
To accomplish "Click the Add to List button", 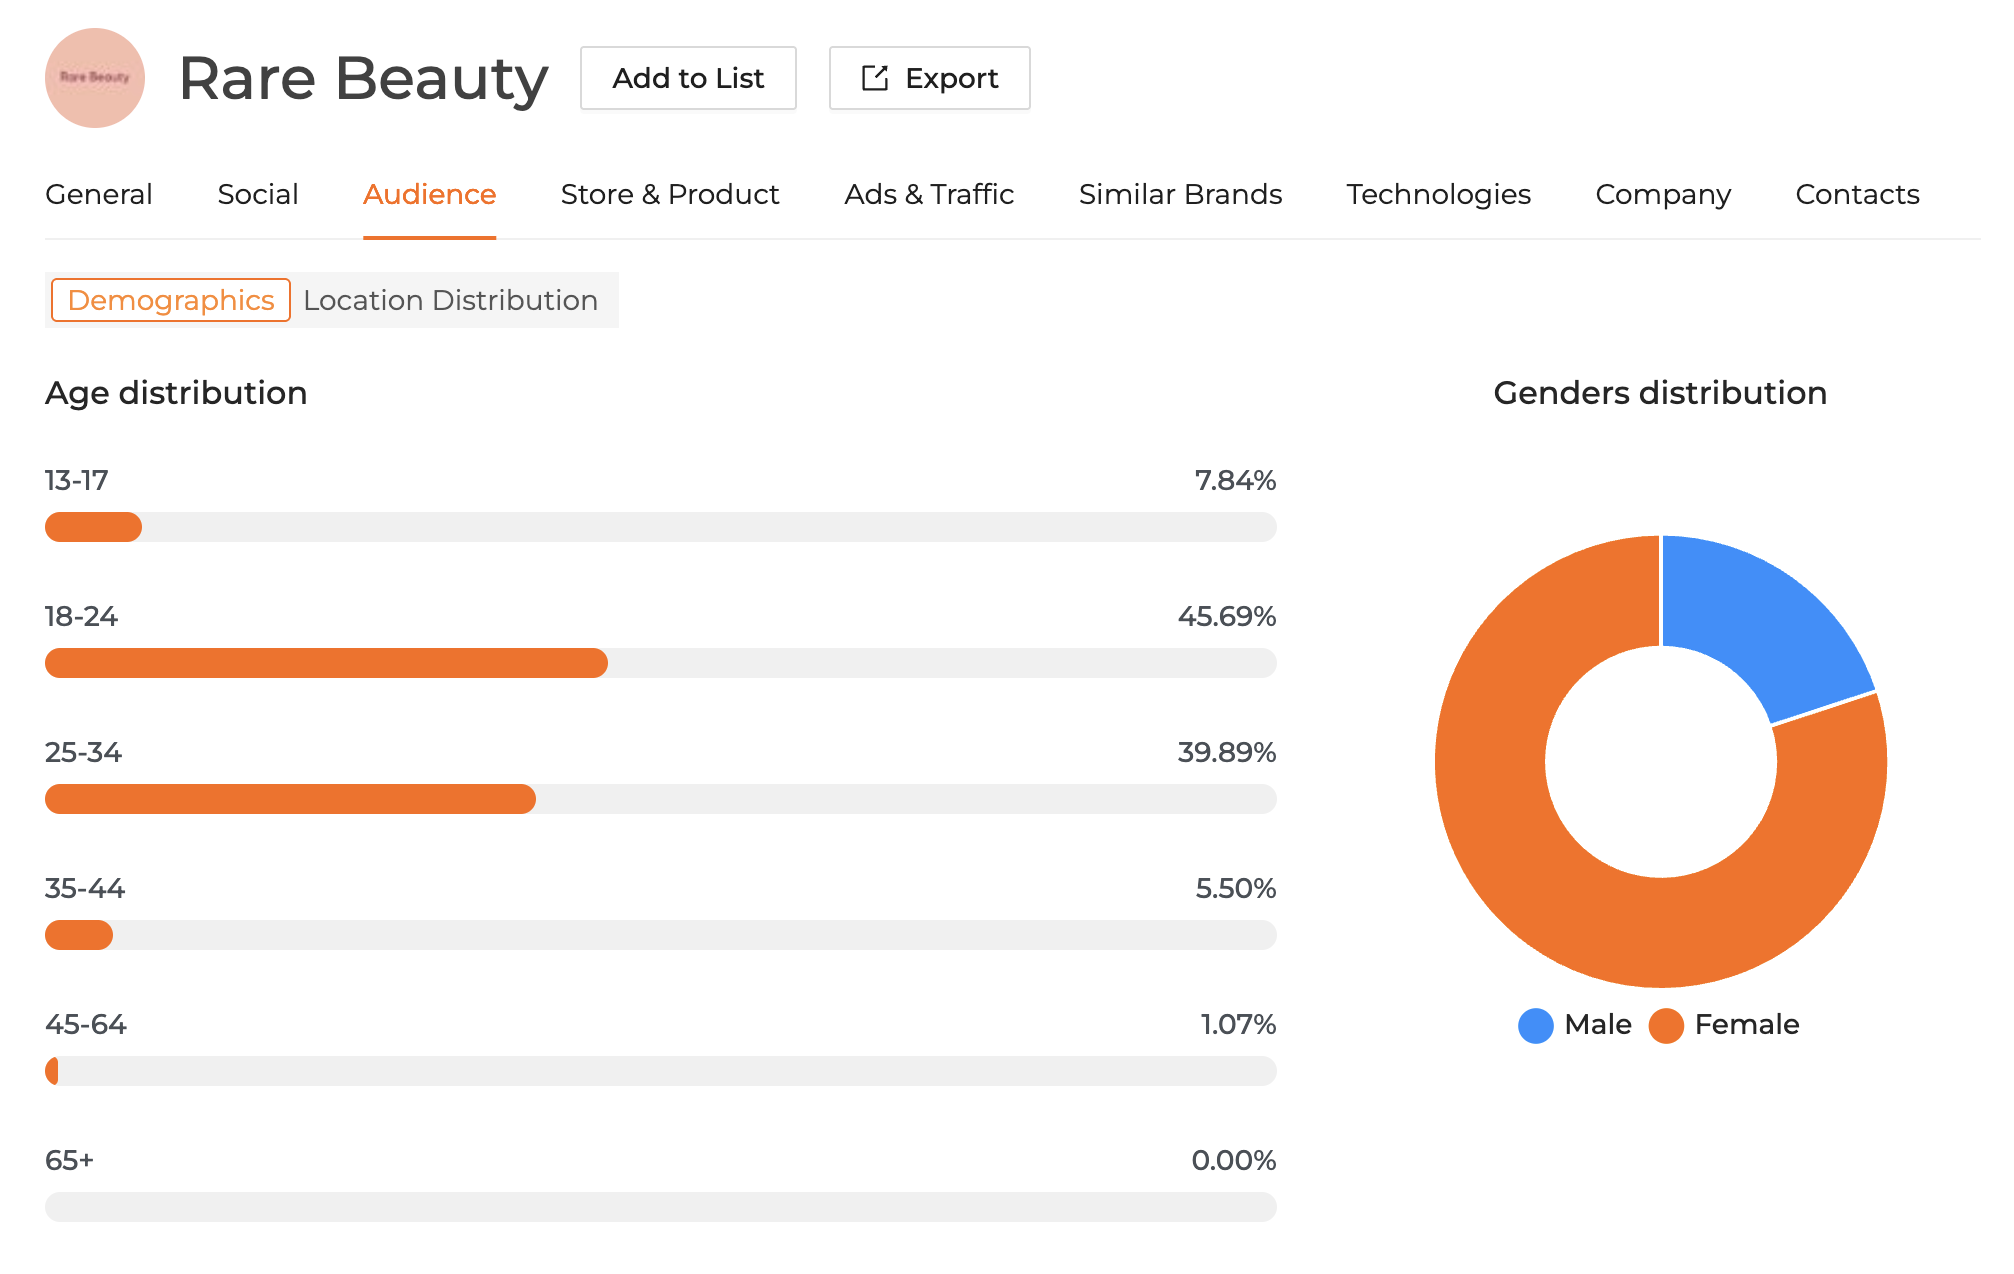I will pos(687,78).
